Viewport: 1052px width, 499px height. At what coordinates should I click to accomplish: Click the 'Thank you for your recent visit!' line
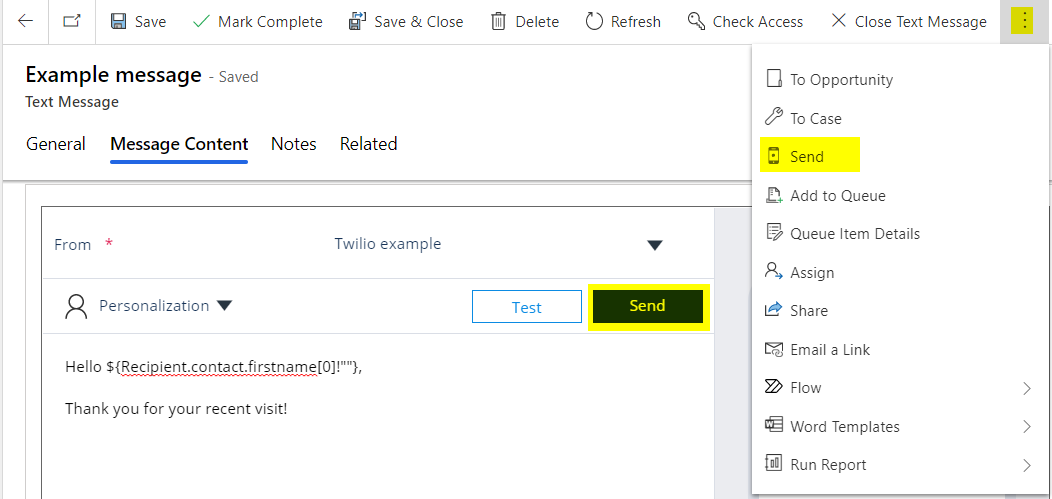(176, 407)
